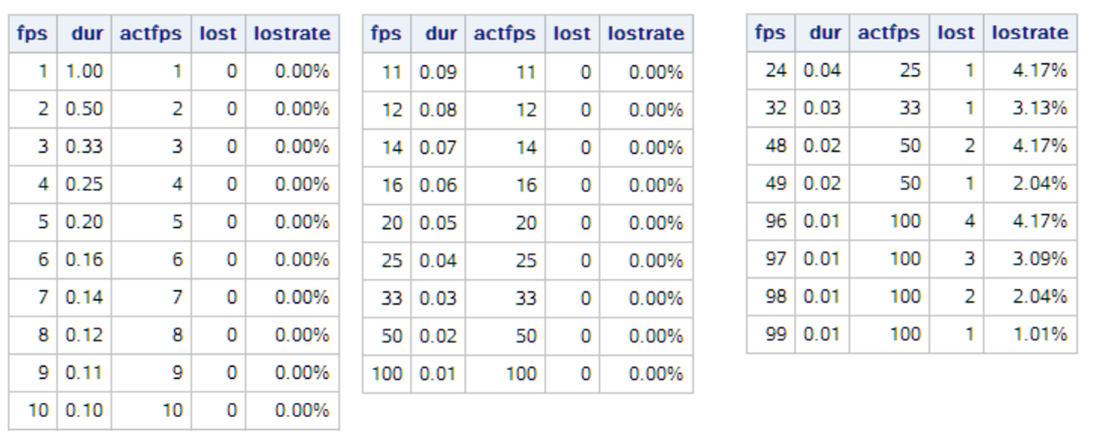The width and height of the screenshot is (1093, 432).
Task: Select the 1.00 duration cell
Action: (x=84, y=71)
